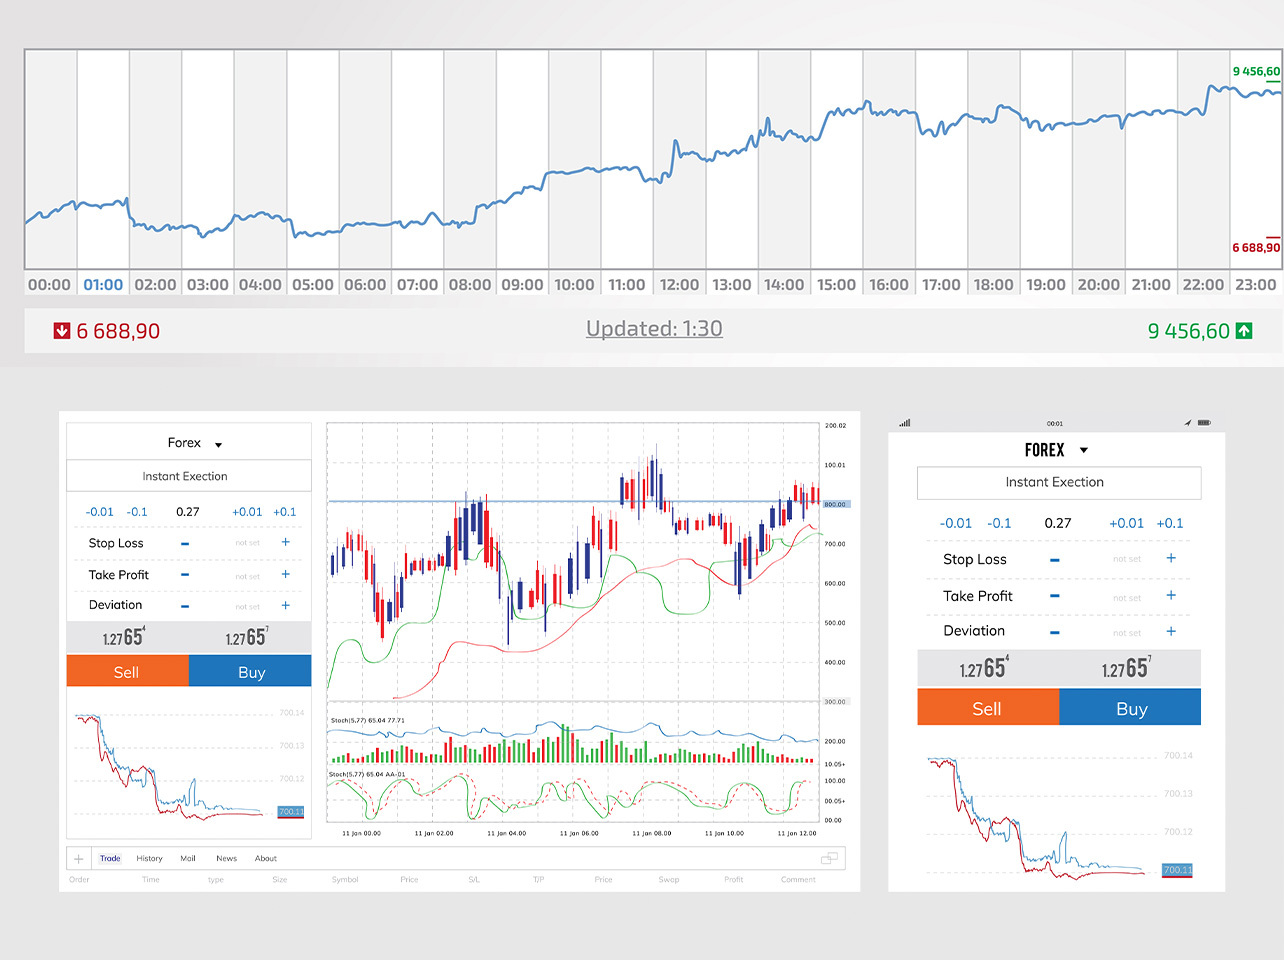Click the 'Order' column header
The width and height of the screenshot is (1284, 960).
point(79,880)
